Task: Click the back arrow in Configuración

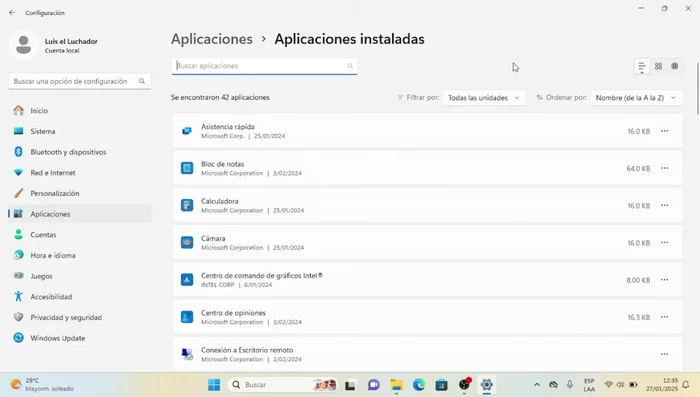Action: [12, 13]
